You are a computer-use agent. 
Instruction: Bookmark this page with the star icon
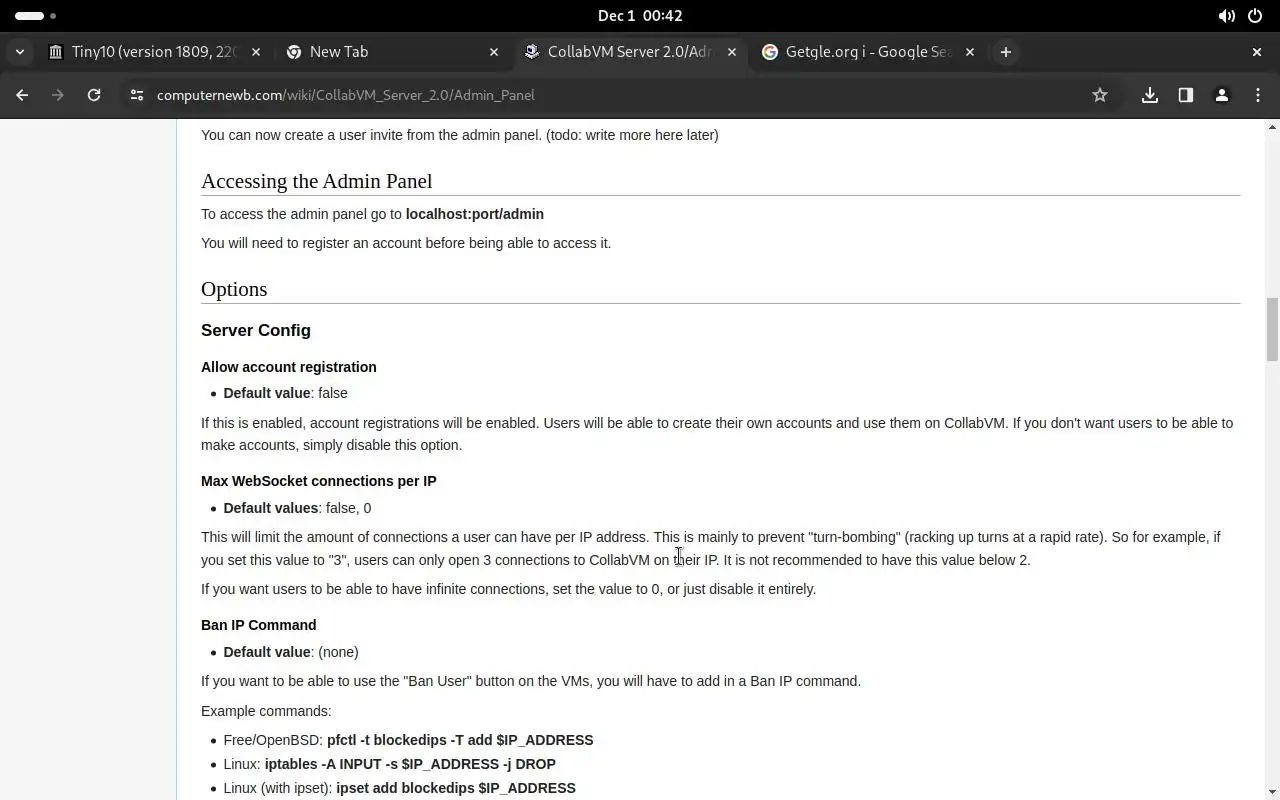click(x=1100, y=95)
